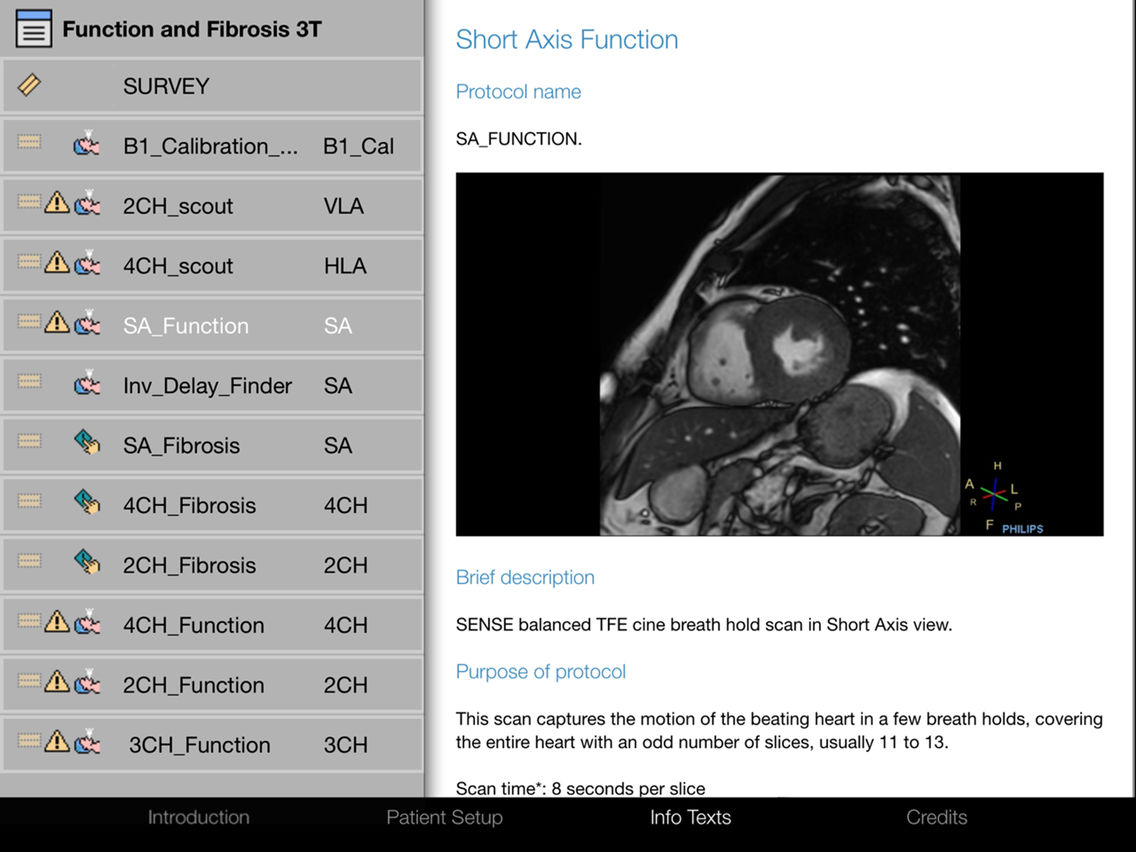Click the breath-hold icon on Inv_Delay_Finder
This screenshot has height=852, width=1136.
(86, 383)
